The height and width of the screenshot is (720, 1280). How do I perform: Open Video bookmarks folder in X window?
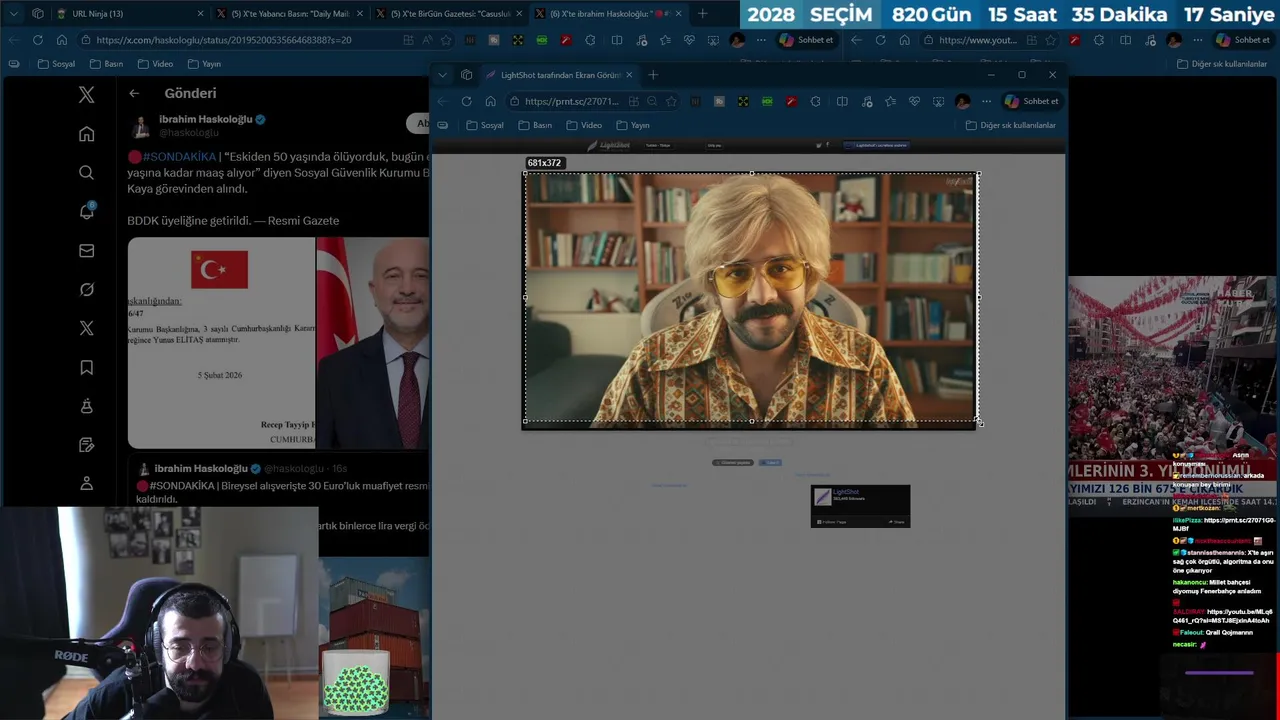tap(155, 64)
